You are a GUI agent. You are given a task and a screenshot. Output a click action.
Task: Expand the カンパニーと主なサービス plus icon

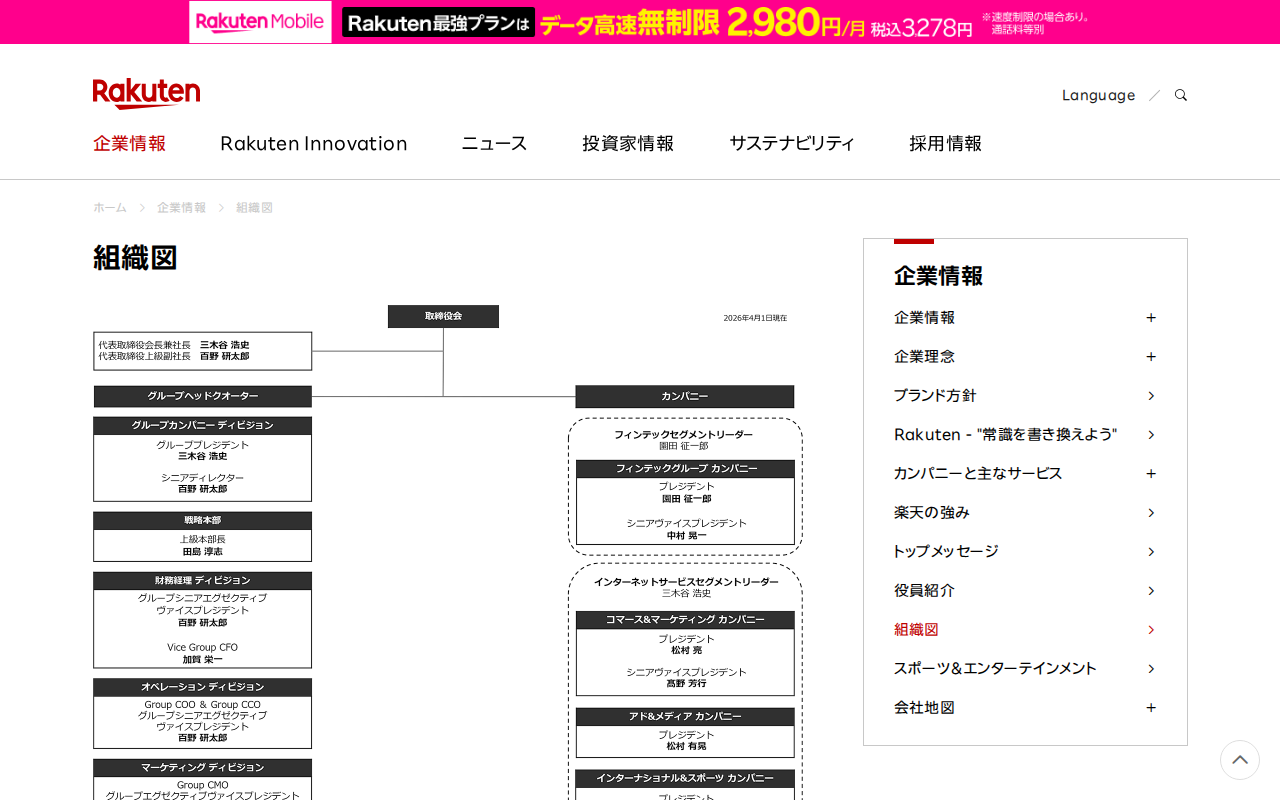click(1151, 474)
